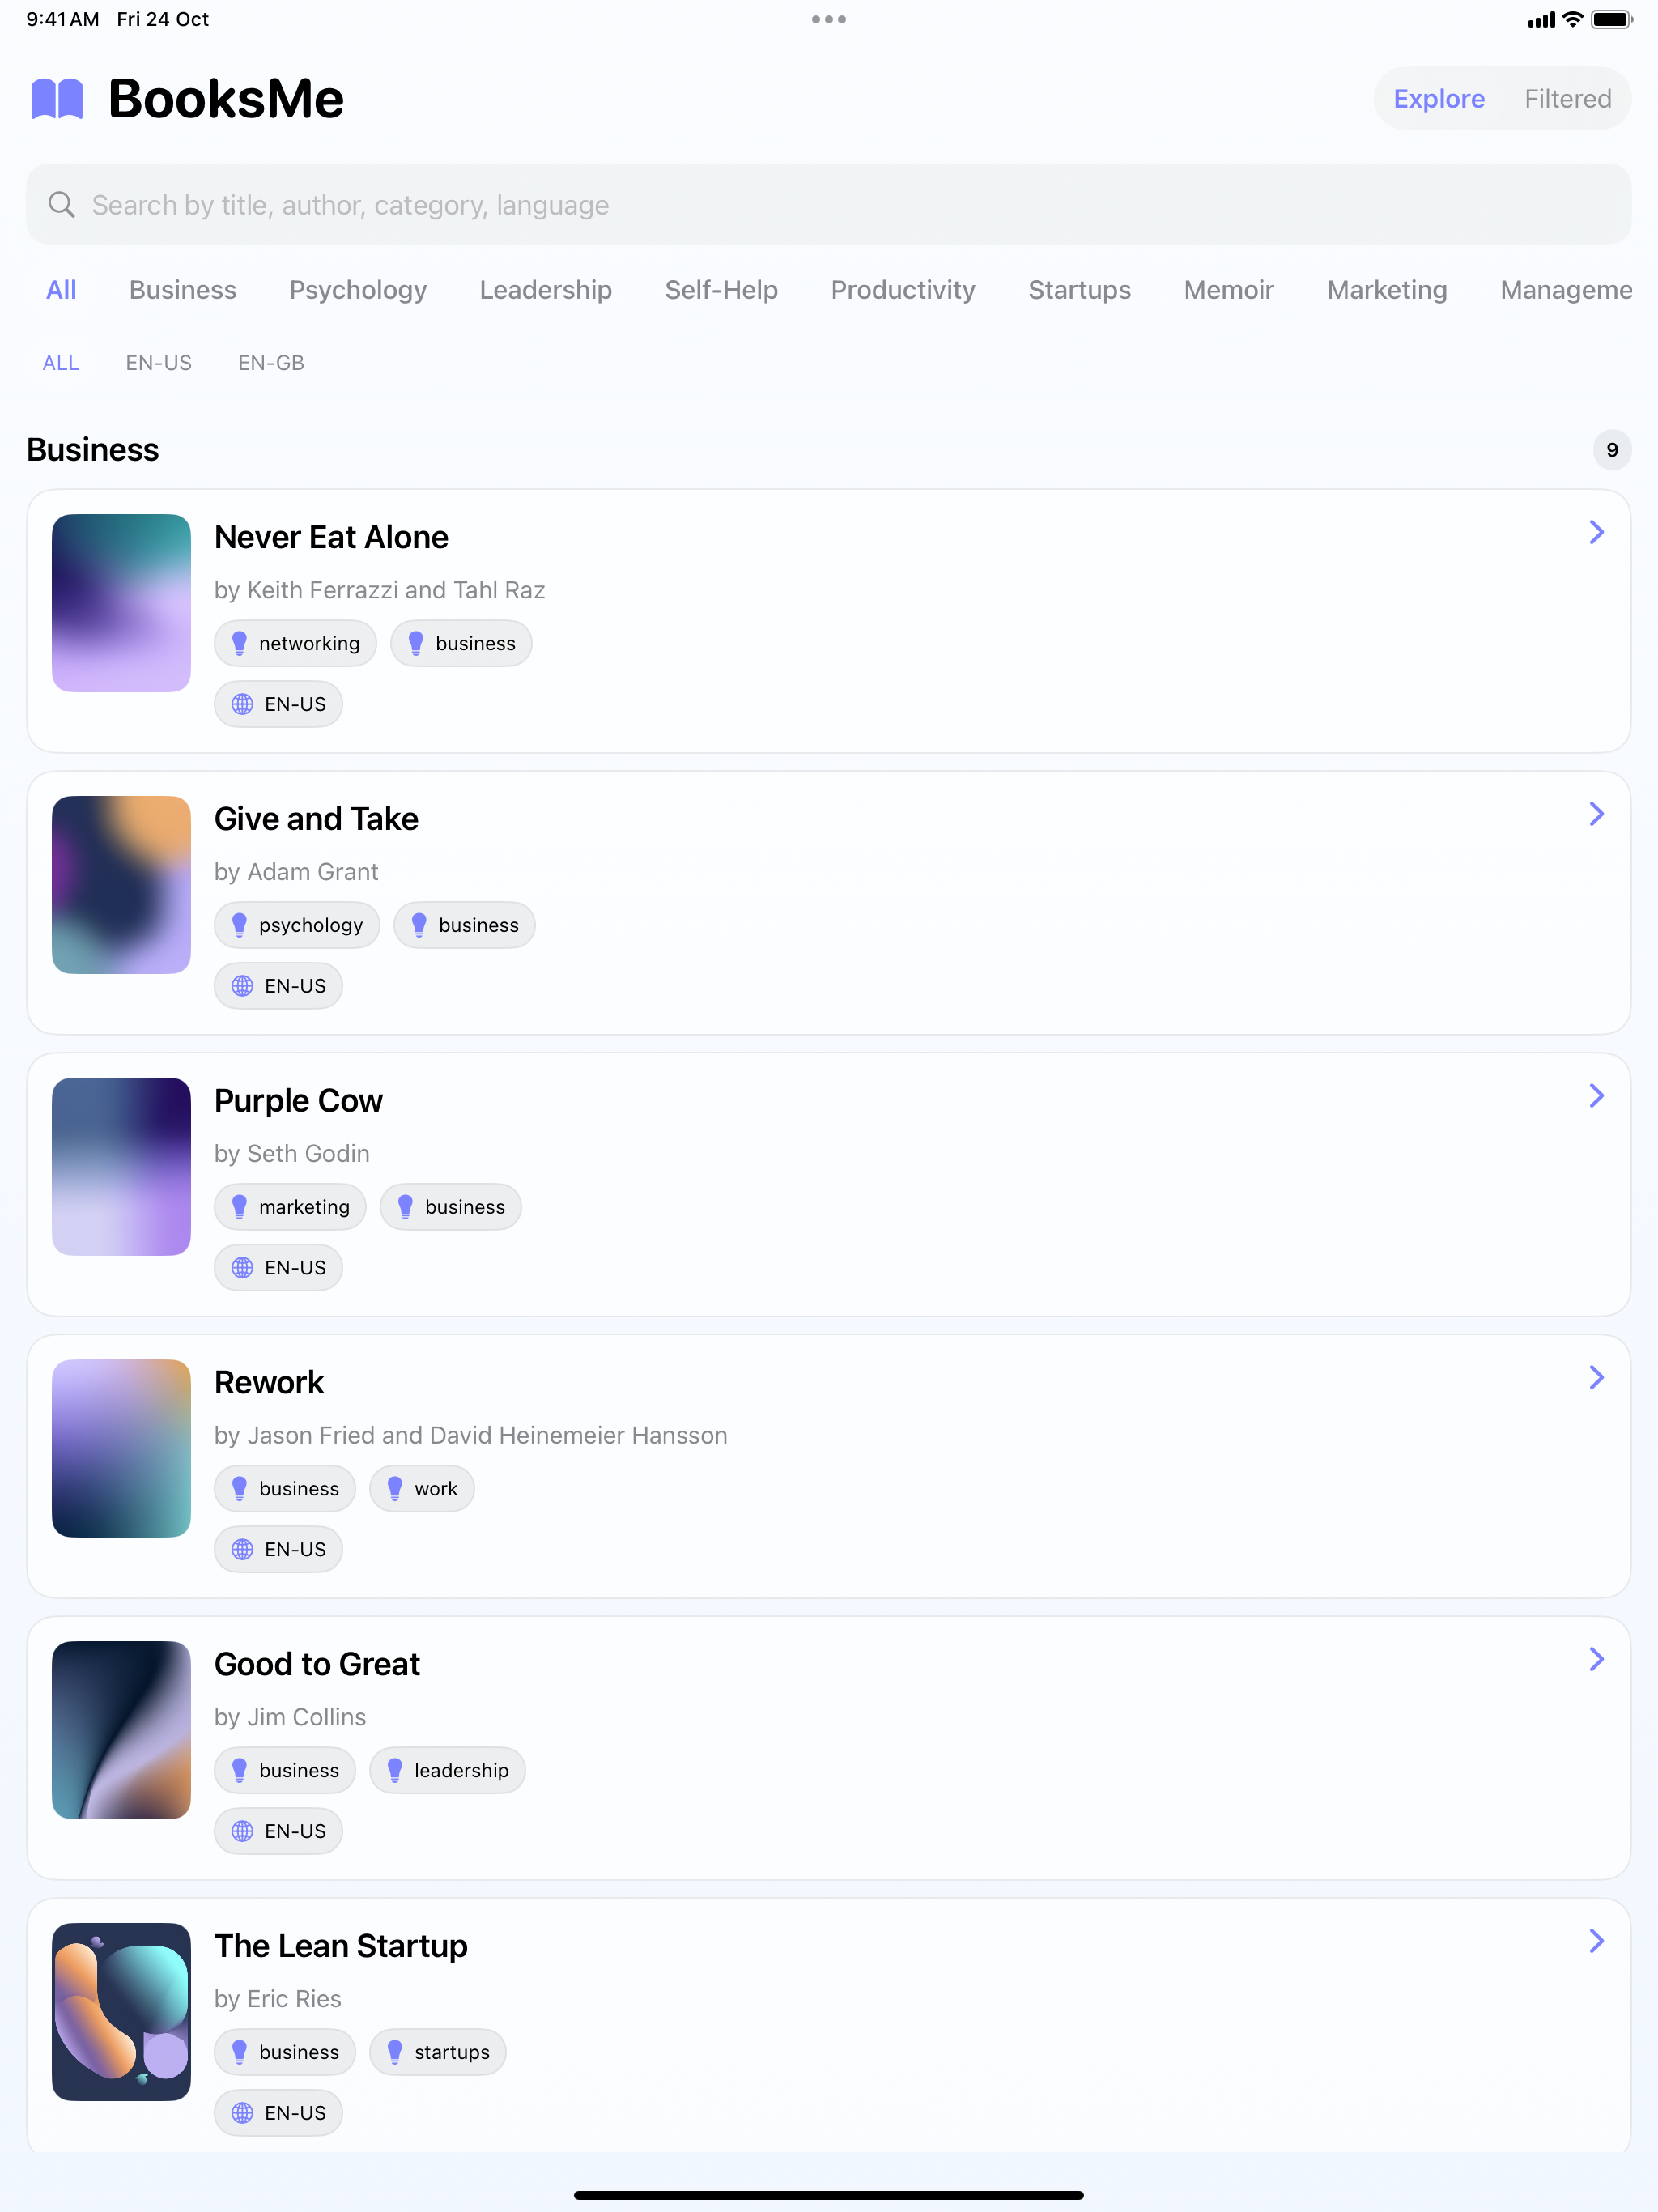Open Never Eat Alone via chevron
The width and height of the screenshot is (1658, 2212).
tap(1596, 532)
